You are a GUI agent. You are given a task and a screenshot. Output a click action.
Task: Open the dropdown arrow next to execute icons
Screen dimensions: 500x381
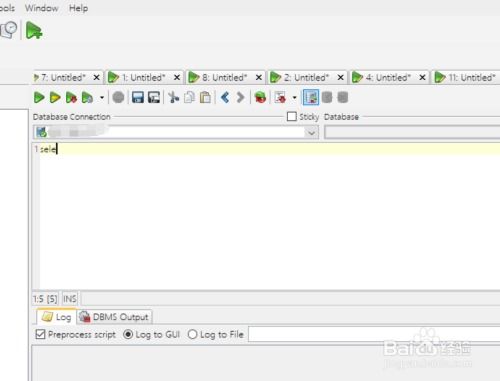tap(102, 98)
